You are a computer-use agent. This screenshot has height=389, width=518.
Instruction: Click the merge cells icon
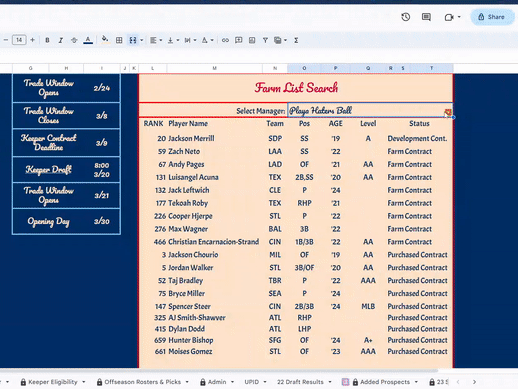click(x=133, y=40)
